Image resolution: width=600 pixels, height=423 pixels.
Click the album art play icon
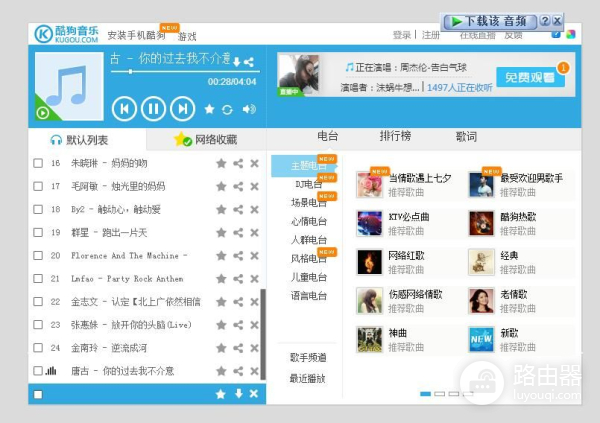(42, 113)
